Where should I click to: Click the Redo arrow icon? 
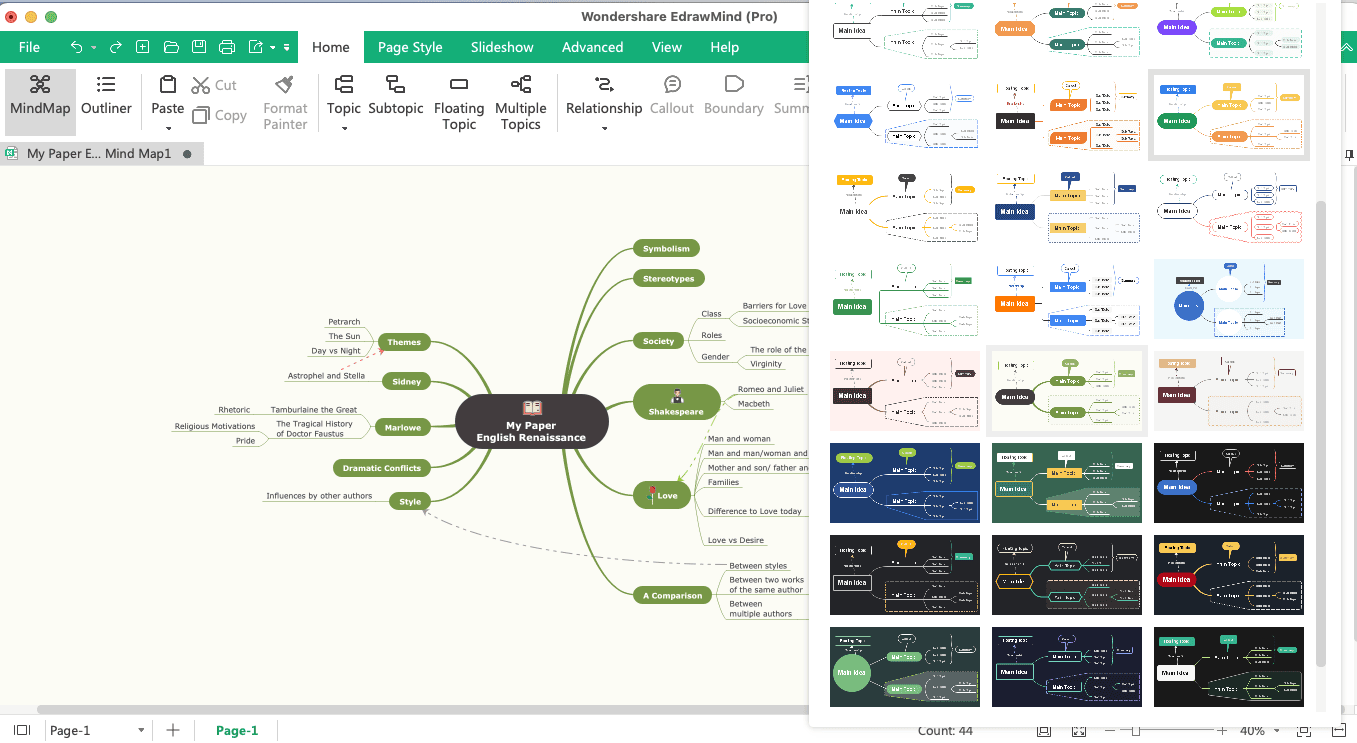(116, 47)
